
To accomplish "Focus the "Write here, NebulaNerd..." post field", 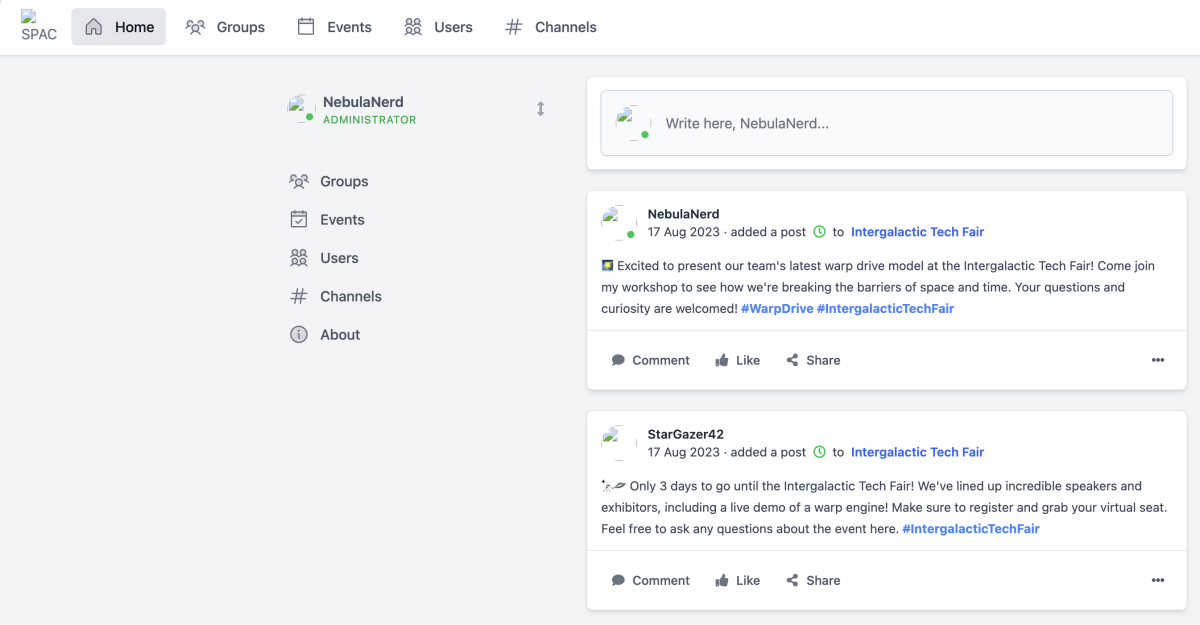I will 900,124.
